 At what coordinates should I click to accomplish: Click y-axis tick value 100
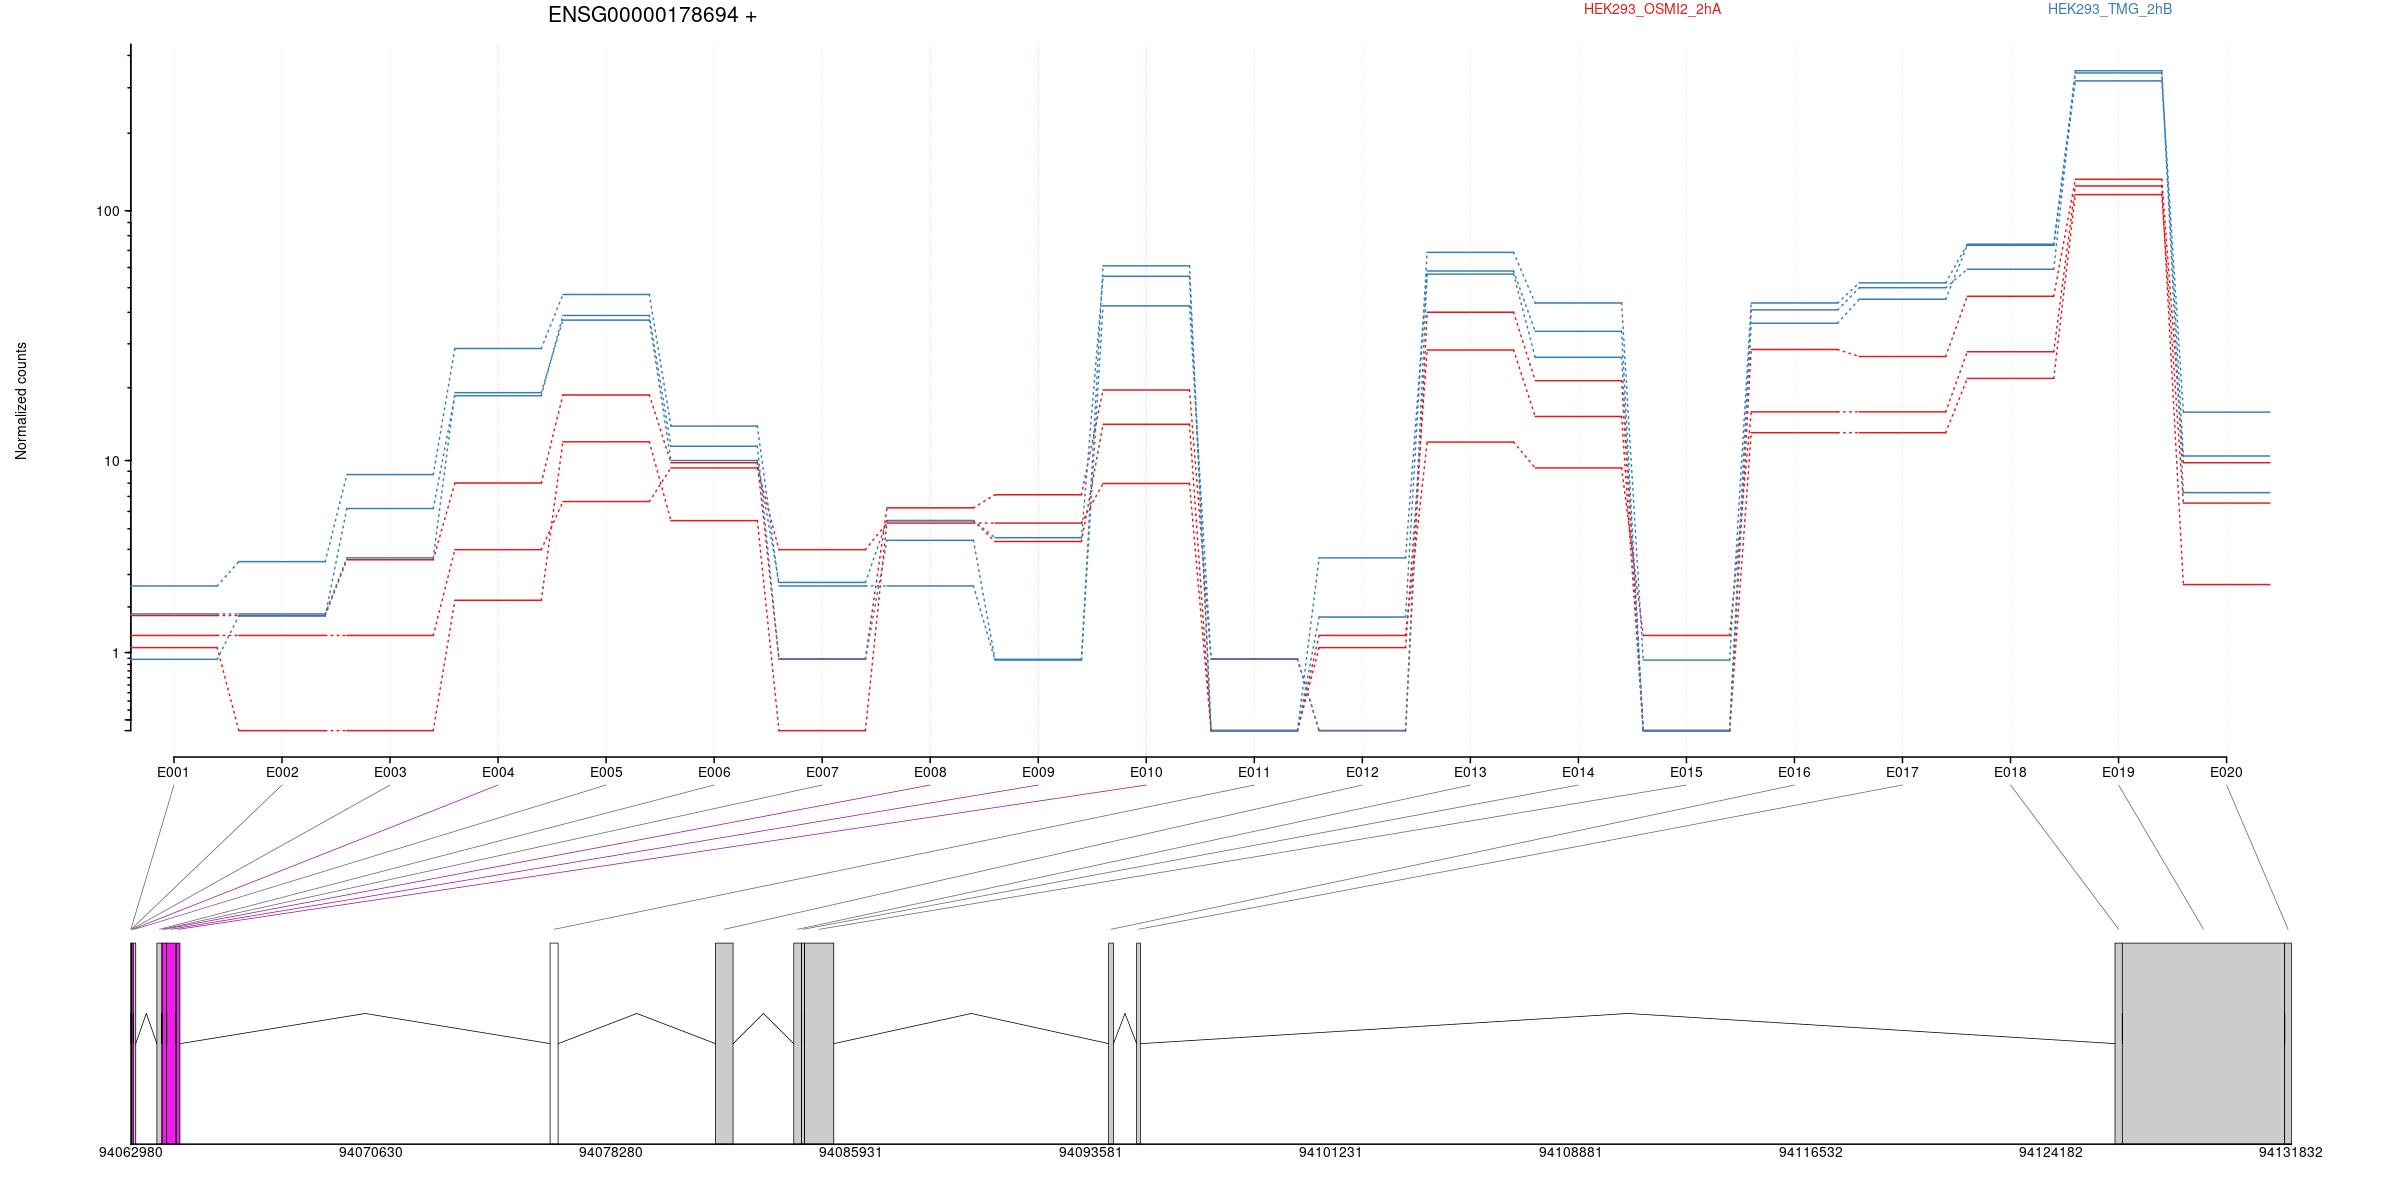pyautogui.click(x=107, y=211)
